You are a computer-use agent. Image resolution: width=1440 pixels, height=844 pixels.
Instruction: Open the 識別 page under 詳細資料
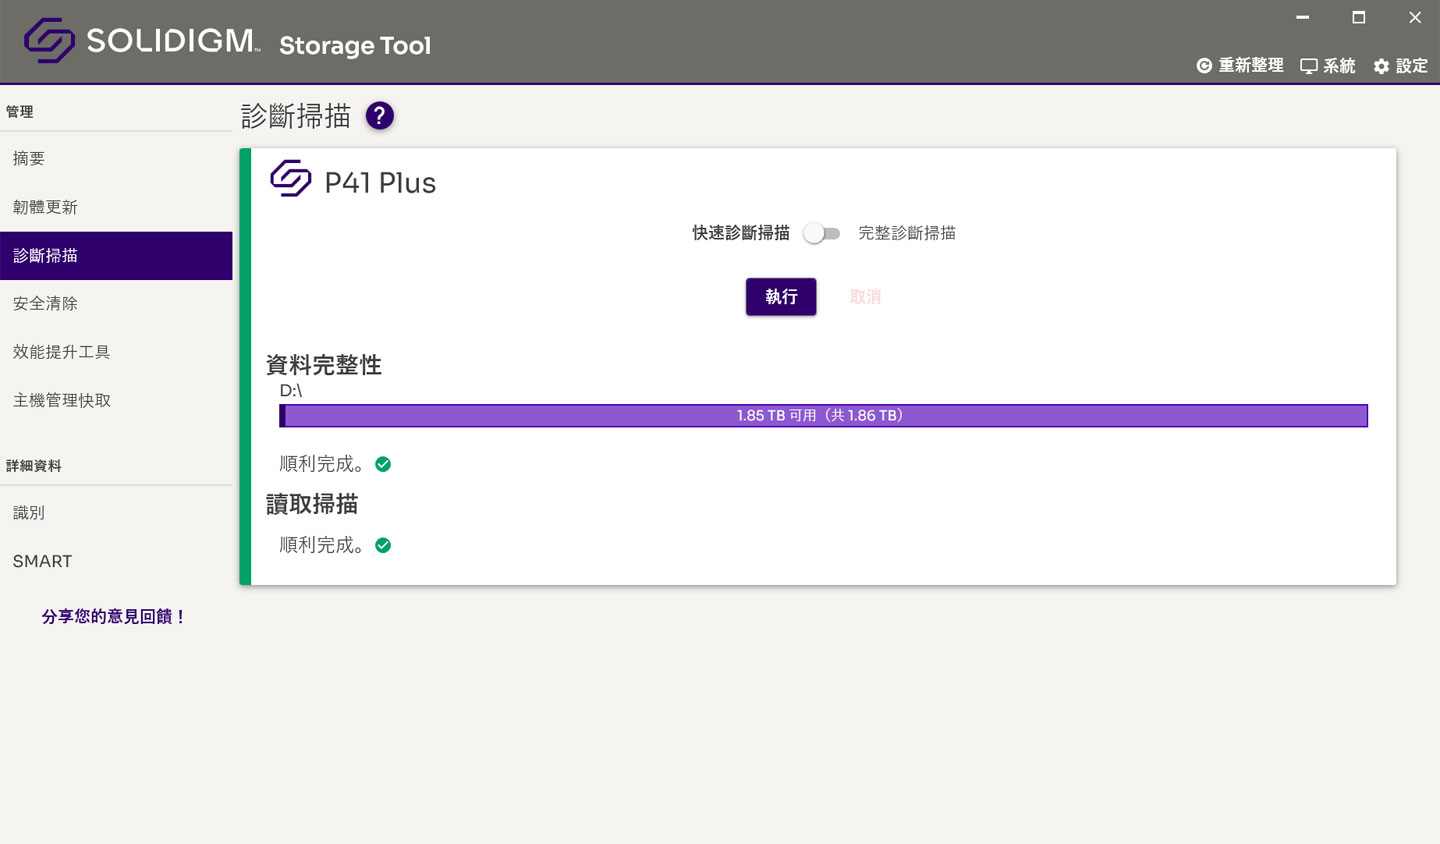click(29, 513)
